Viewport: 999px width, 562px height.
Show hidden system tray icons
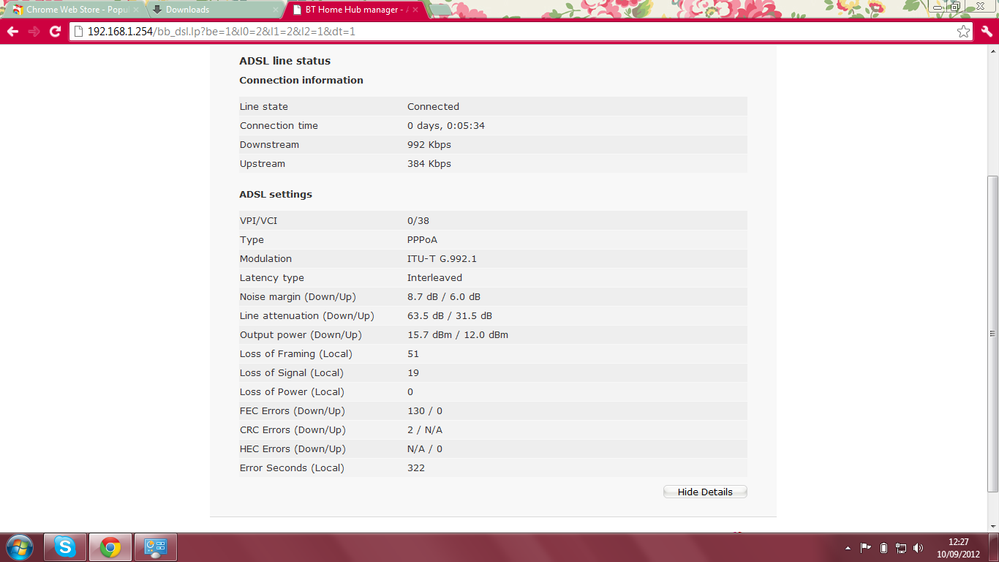pos(847,548)
